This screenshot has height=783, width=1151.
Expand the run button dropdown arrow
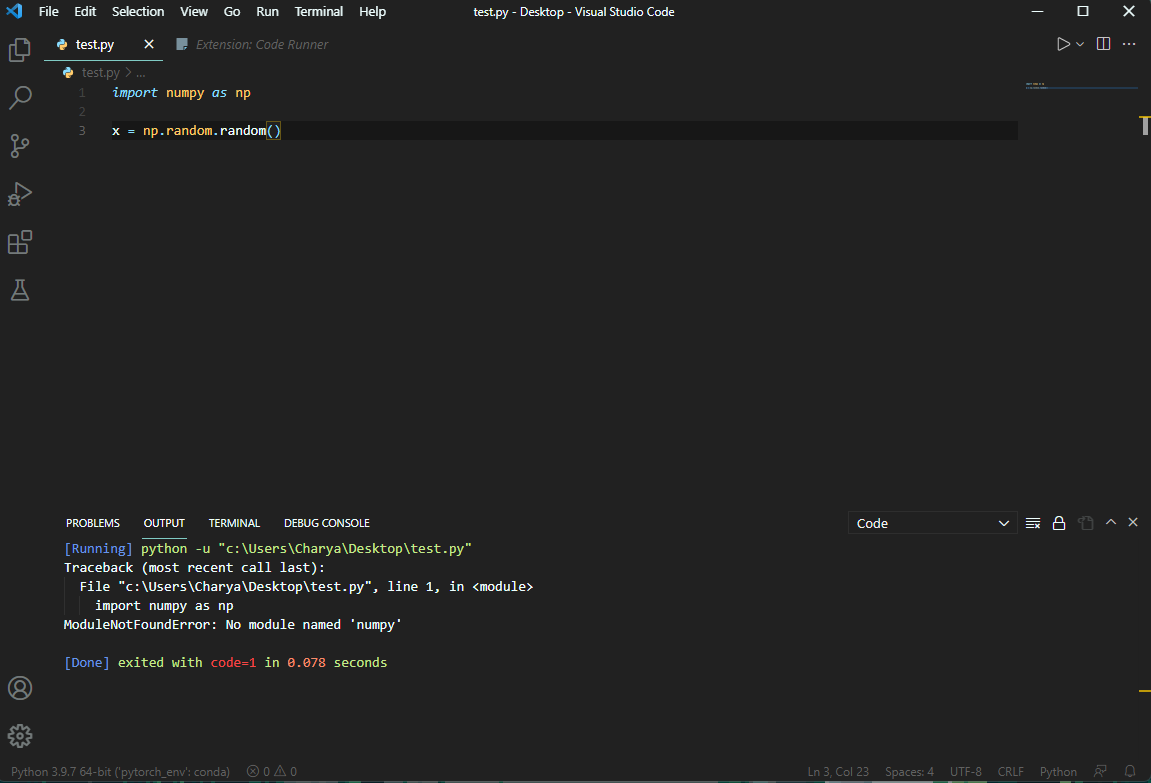[1080, 45]
